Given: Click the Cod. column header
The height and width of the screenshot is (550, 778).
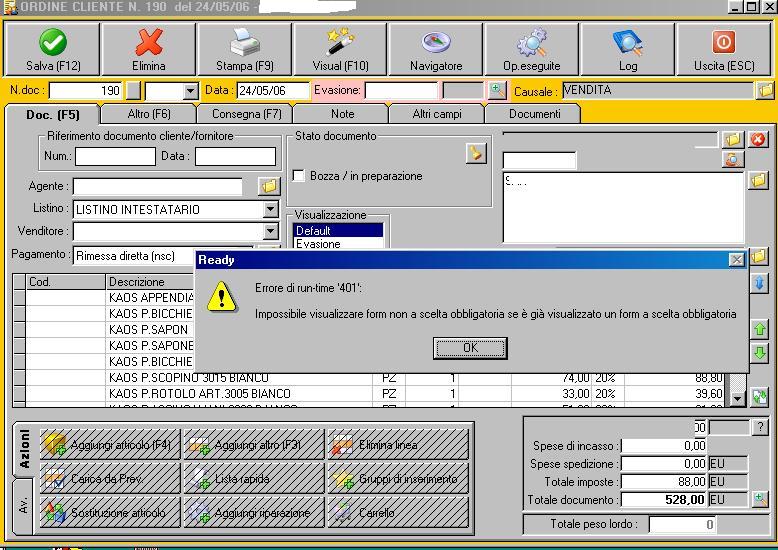Looking at the screenshot, I should [65, 282].
